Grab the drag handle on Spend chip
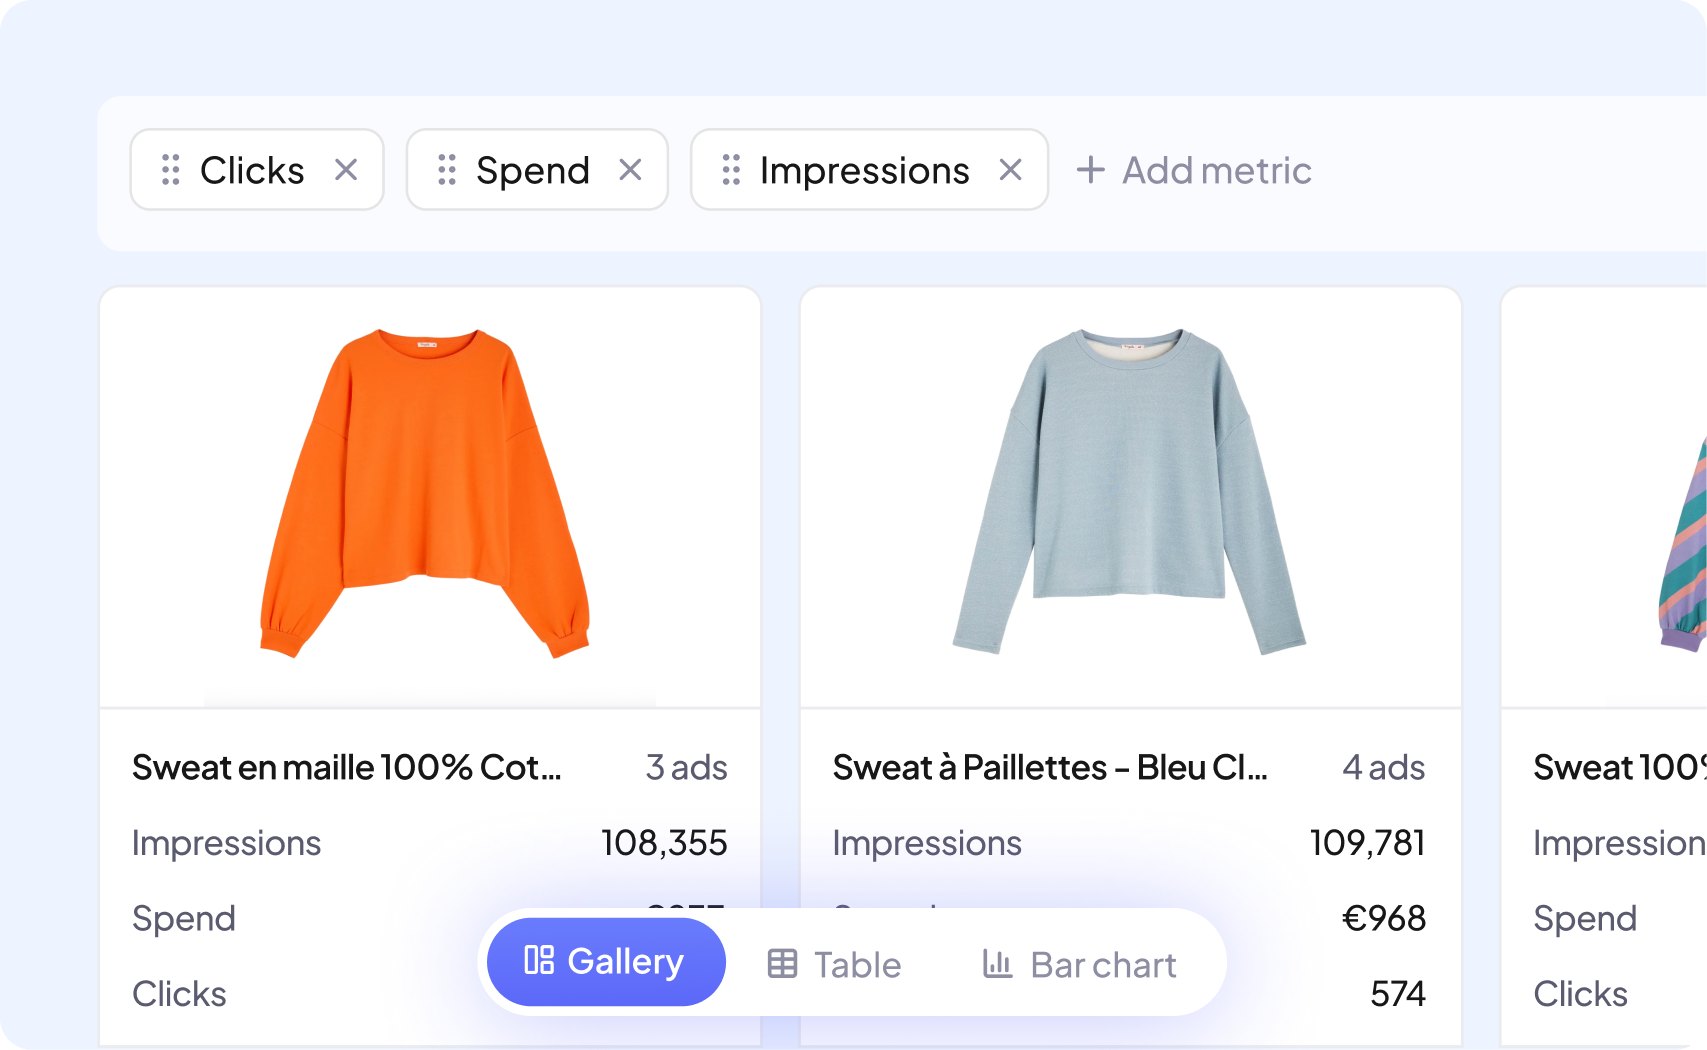This screenshot has width=1707, height=1050. pyautogui.click(x=447, y=170)
